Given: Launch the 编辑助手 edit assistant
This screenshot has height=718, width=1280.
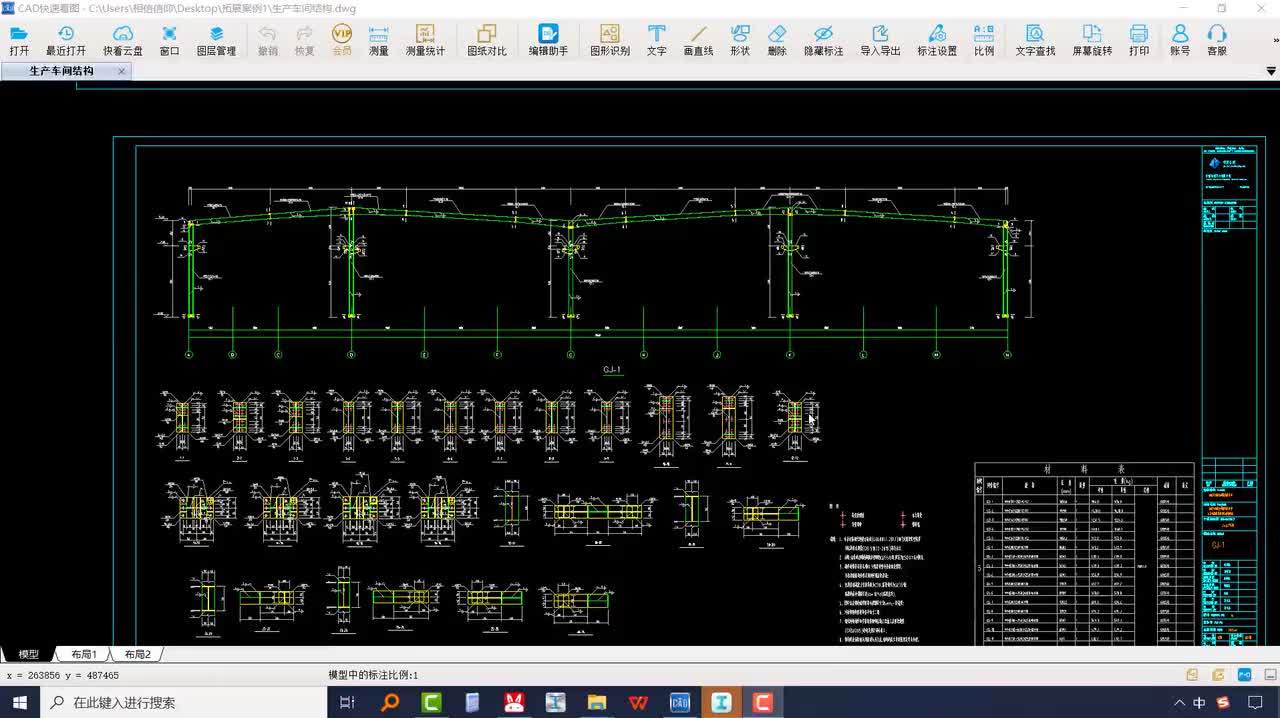Looking at the screenshot, I should (548, 40).
